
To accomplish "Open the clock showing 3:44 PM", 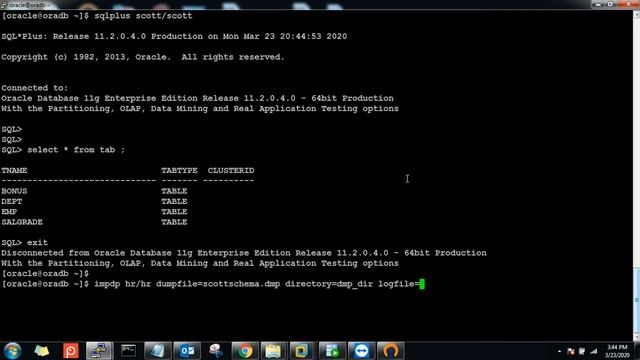I will 617,351.
